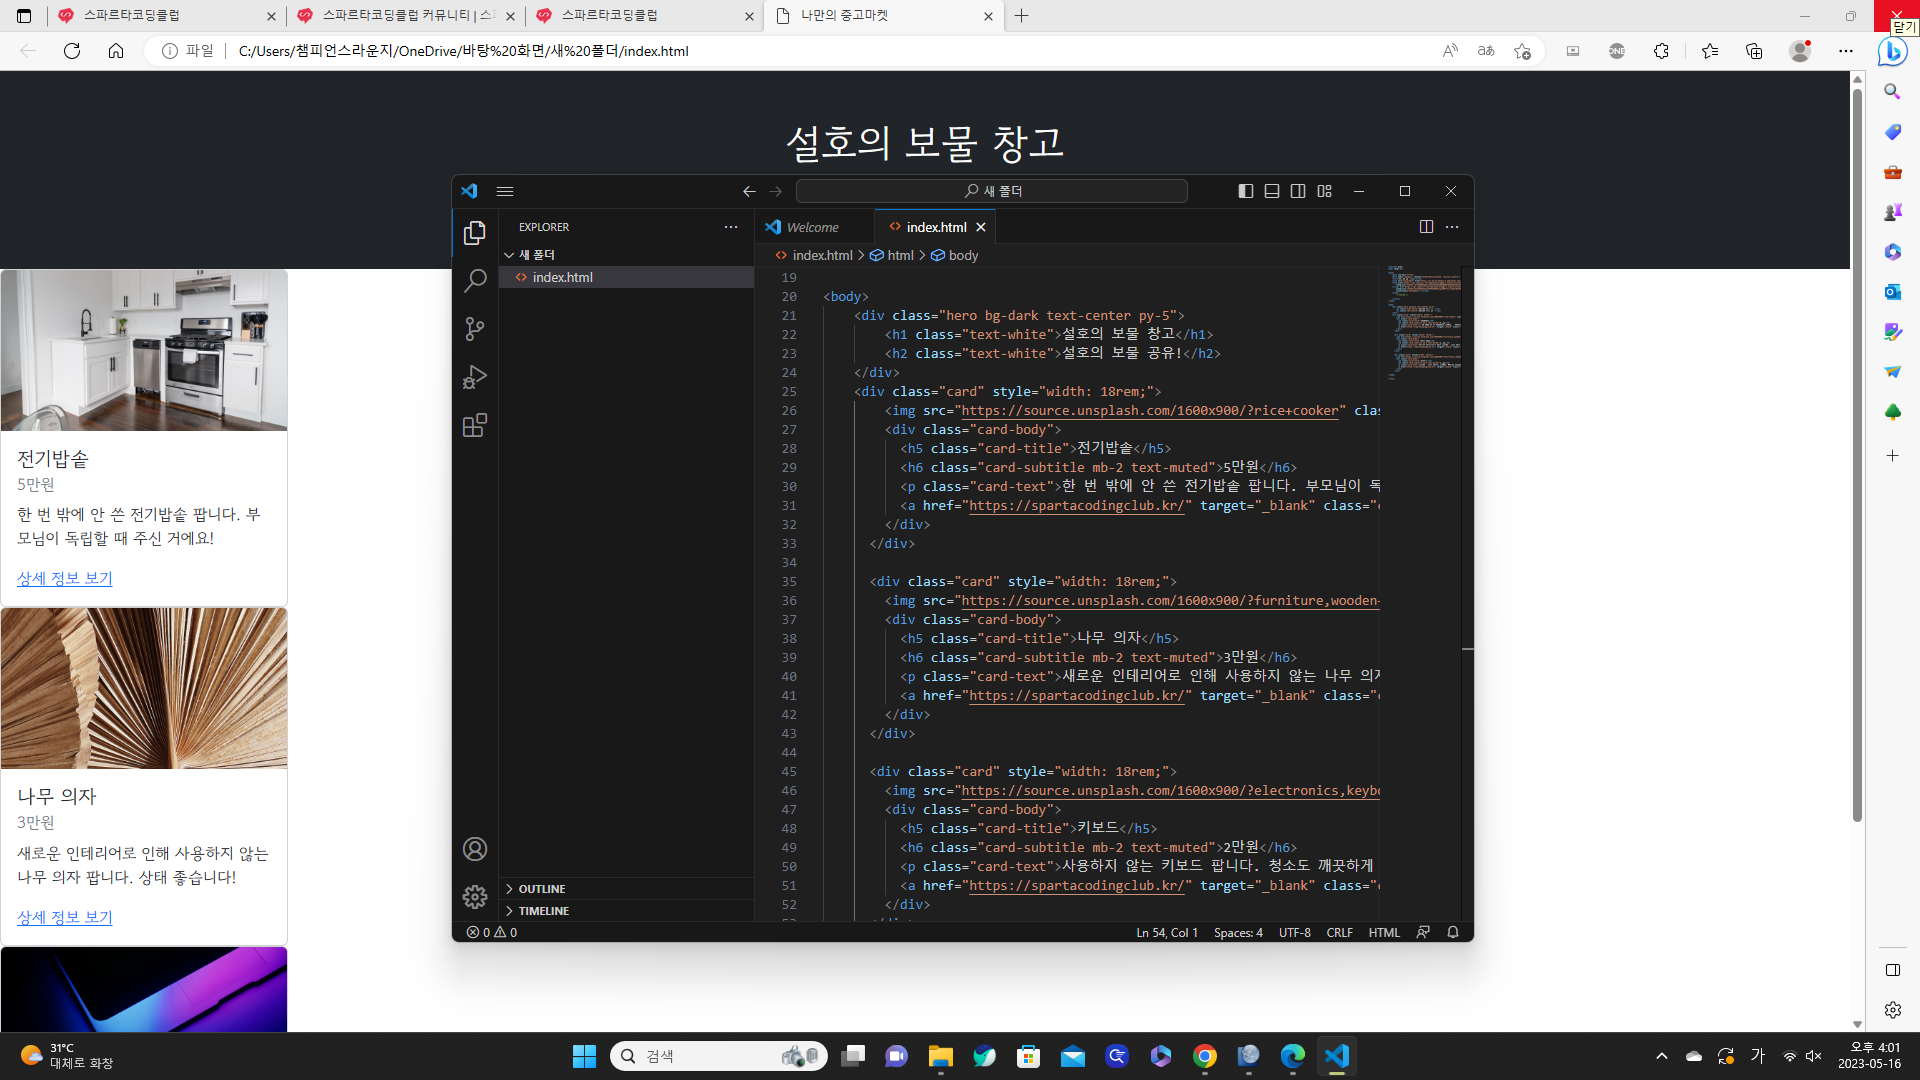This screenshot has height=1080, width=1920.
Task: Open Source Control view
Action: click(475, 329)
